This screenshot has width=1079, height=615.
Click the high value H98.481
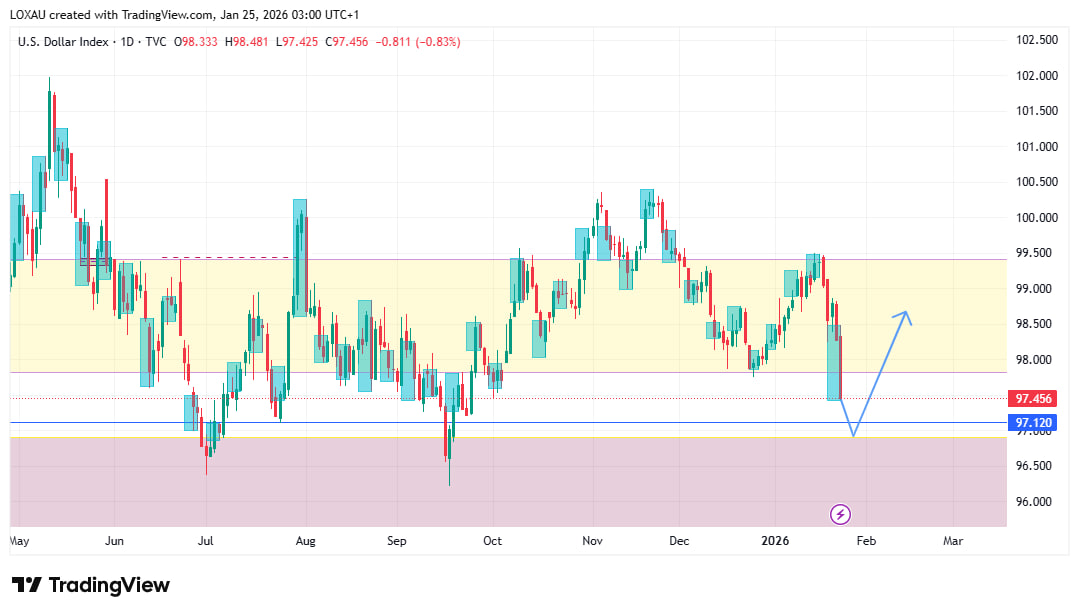[x=246, y=42]
